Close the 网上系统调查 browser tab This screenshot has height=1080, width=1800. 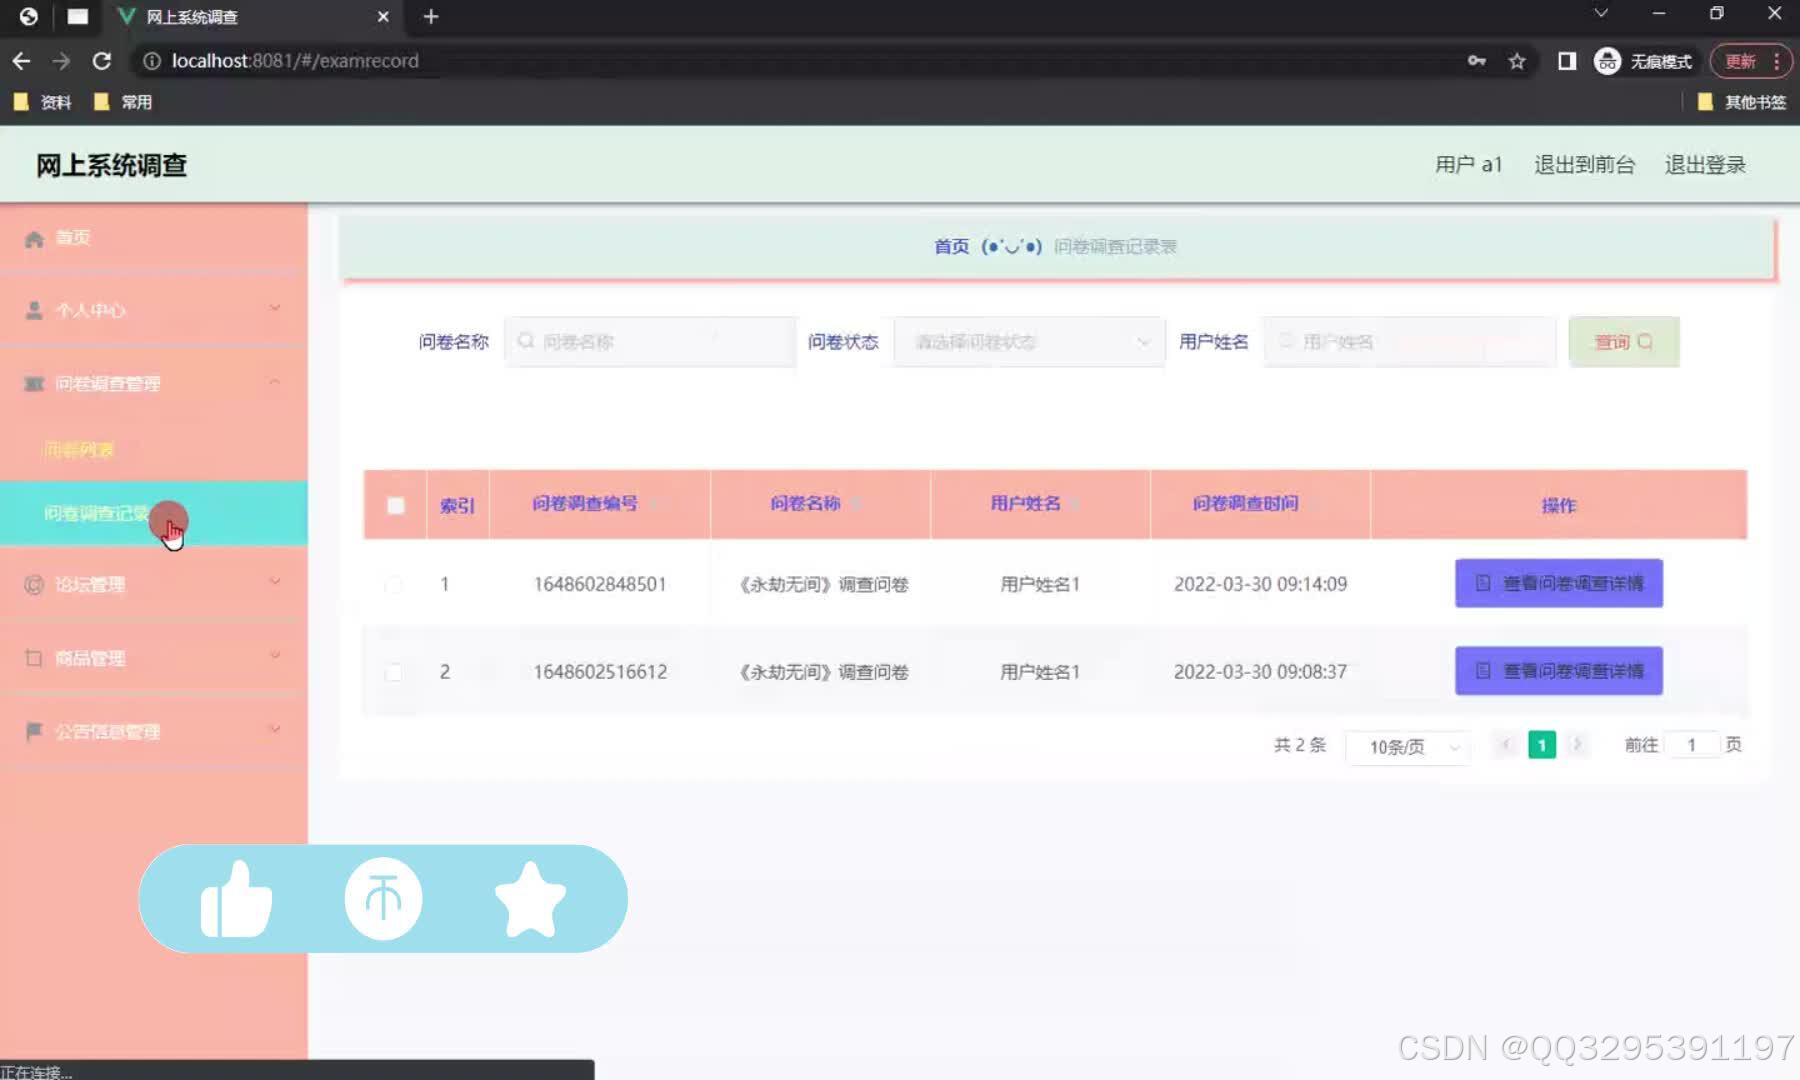coord(383,16)
